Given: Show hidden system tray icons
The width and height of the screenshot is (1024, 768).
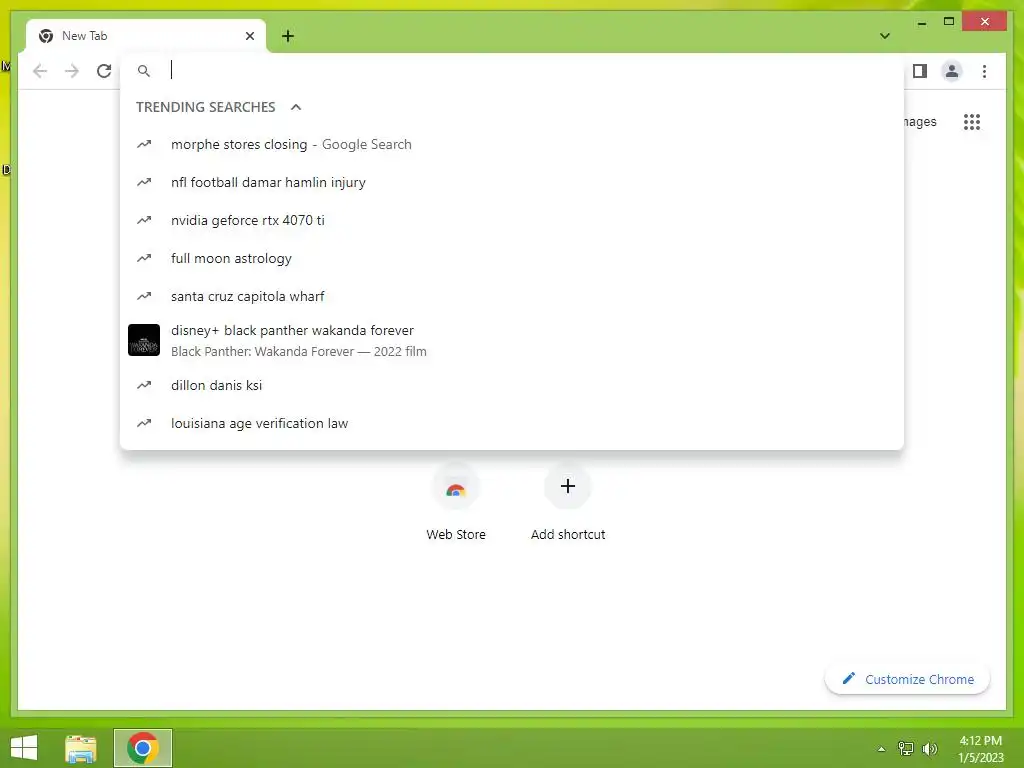Looking at the screenshot, I should (882, 749).
